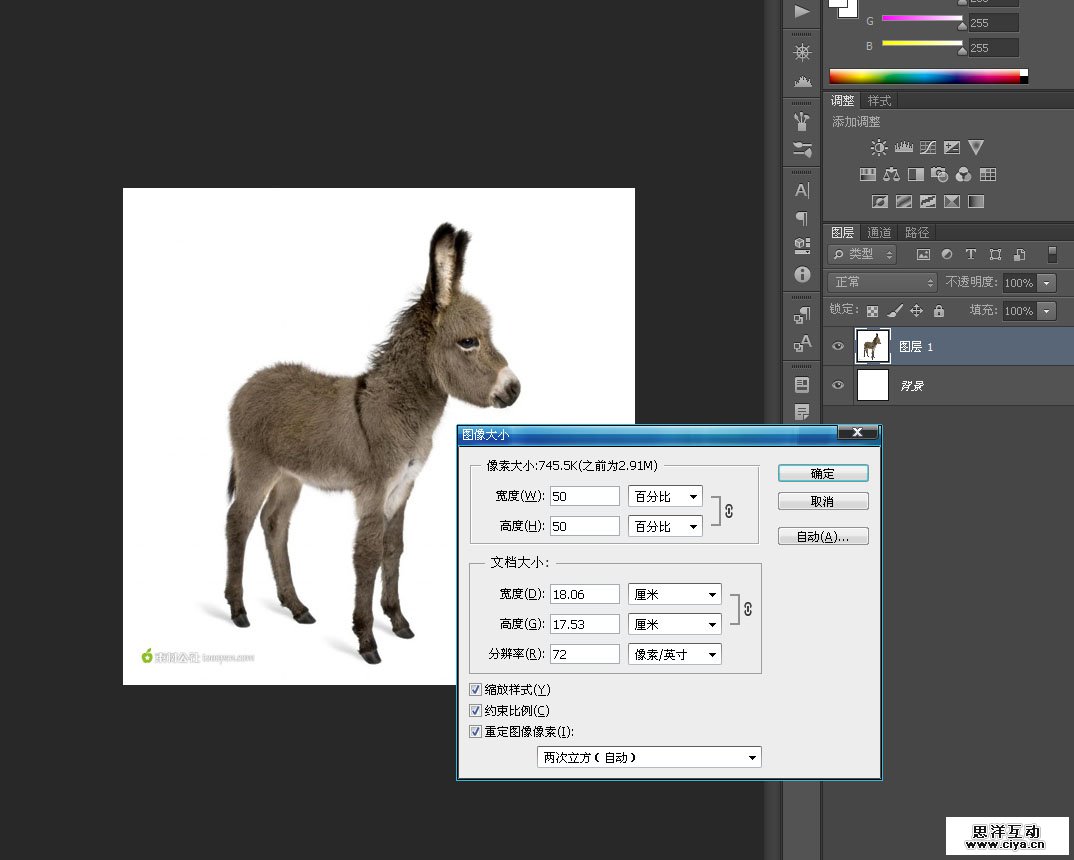Click the Curves adjustment icon

pyautogui.click(x=928, y=147)
